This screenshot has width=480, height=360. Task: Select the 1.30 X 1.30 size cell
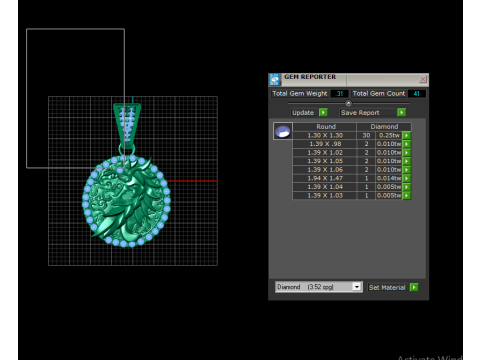pos(325,135)
